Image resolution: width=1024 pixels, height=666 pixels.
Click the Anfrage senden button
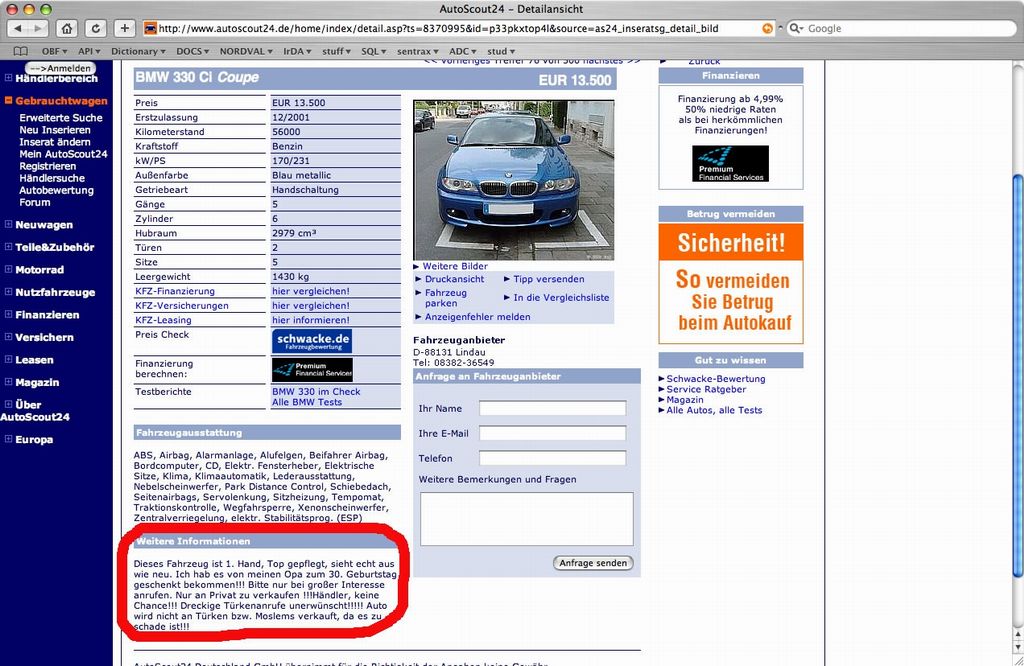click(593, 563)
